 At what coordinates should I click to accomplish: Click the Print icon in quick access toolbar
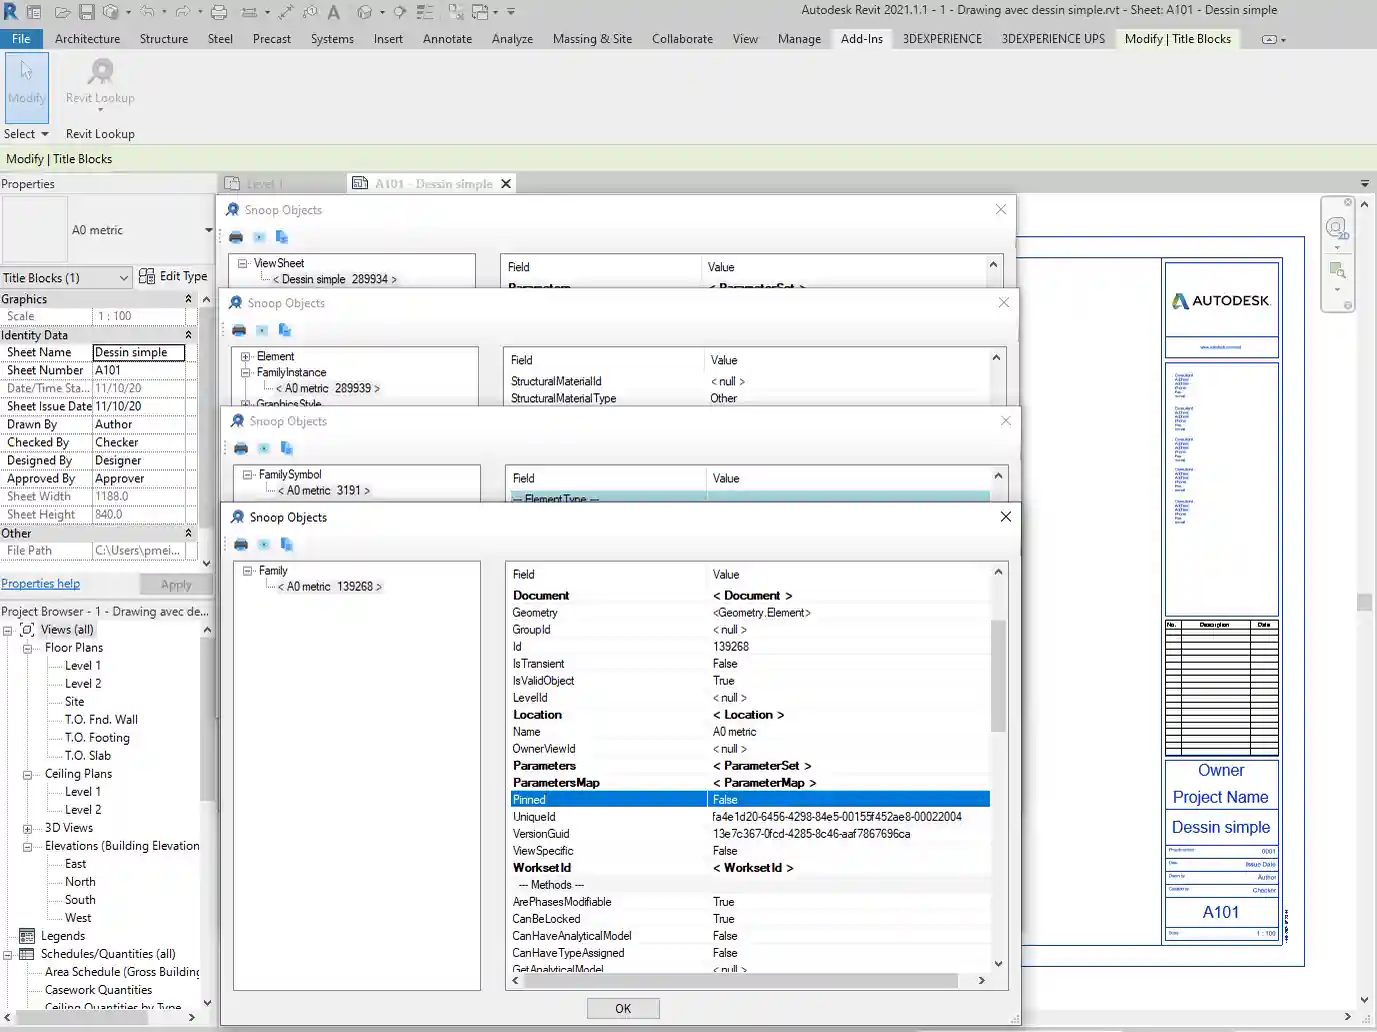[x=218, y=12]
